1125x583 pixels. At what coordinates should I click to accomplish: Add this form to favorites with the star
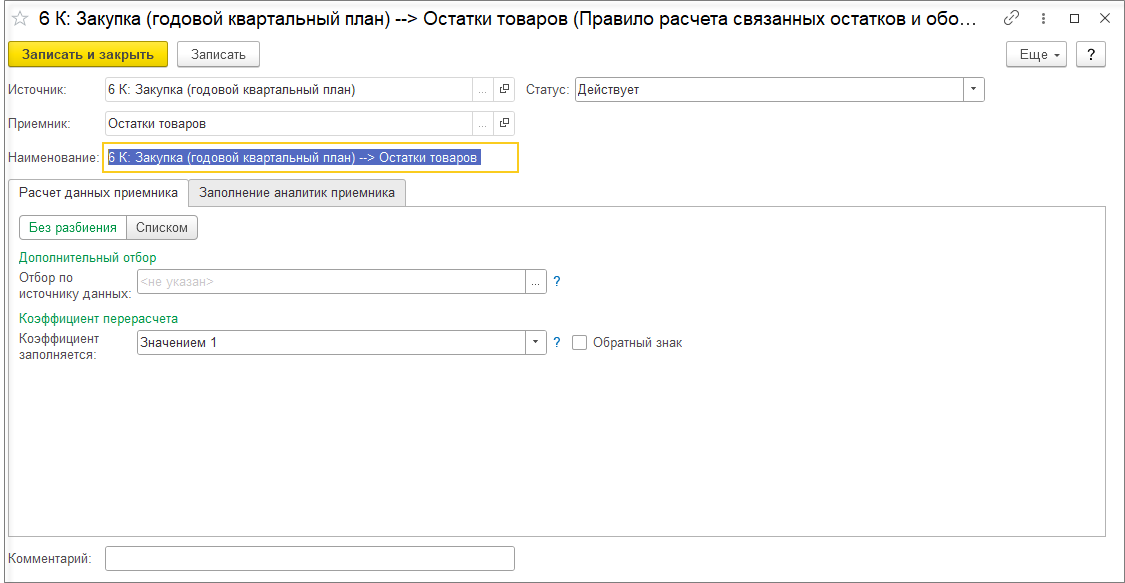20,18
